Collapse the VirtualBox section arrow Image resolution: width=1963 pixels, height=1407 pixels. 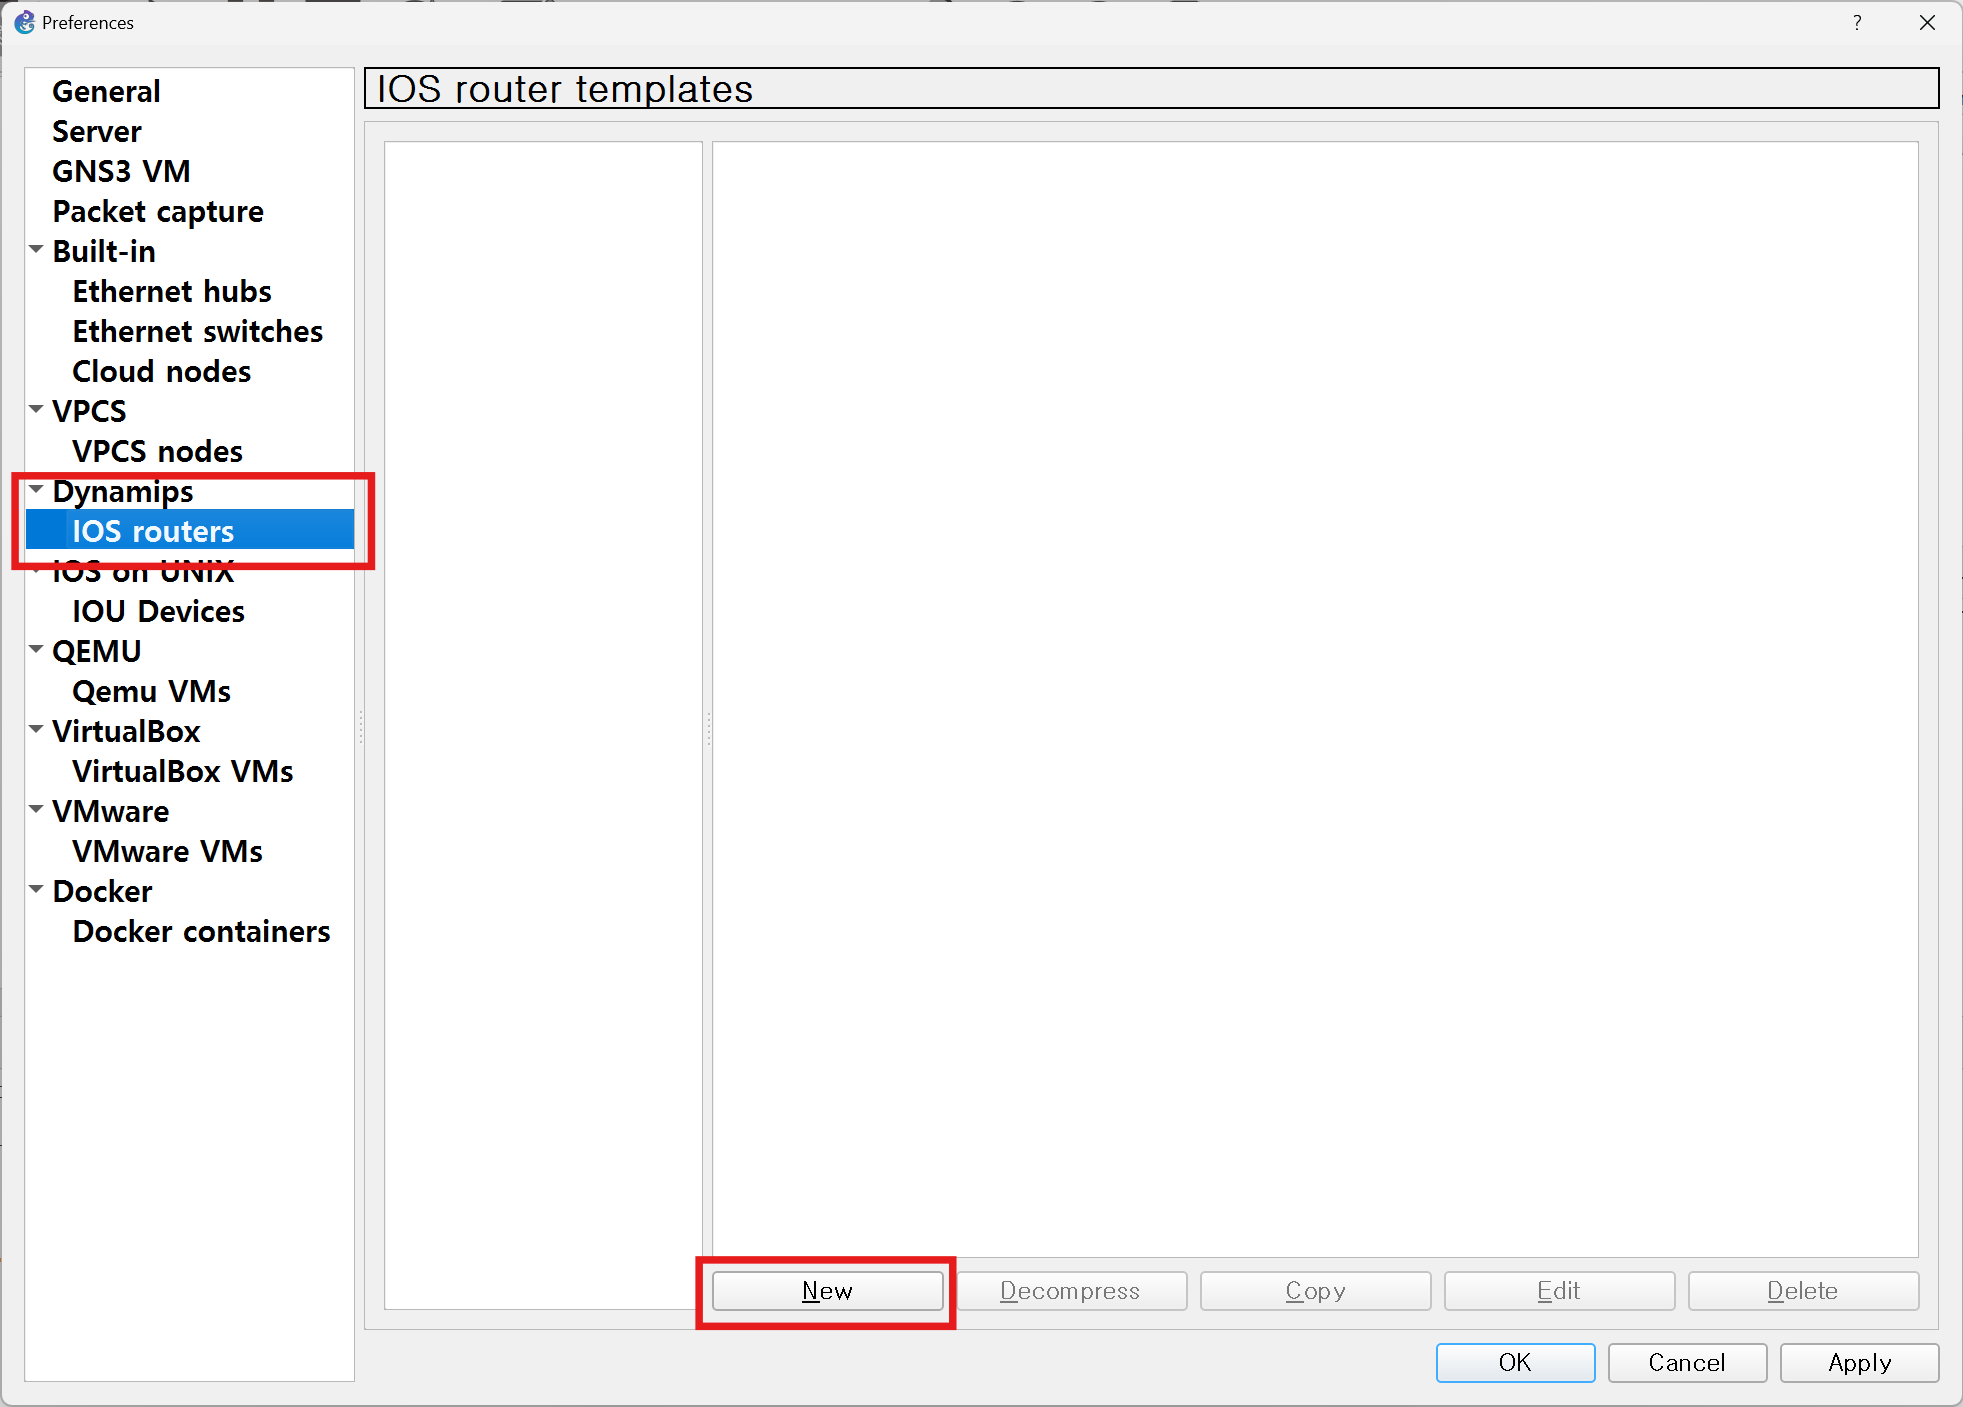pos(37,730)
